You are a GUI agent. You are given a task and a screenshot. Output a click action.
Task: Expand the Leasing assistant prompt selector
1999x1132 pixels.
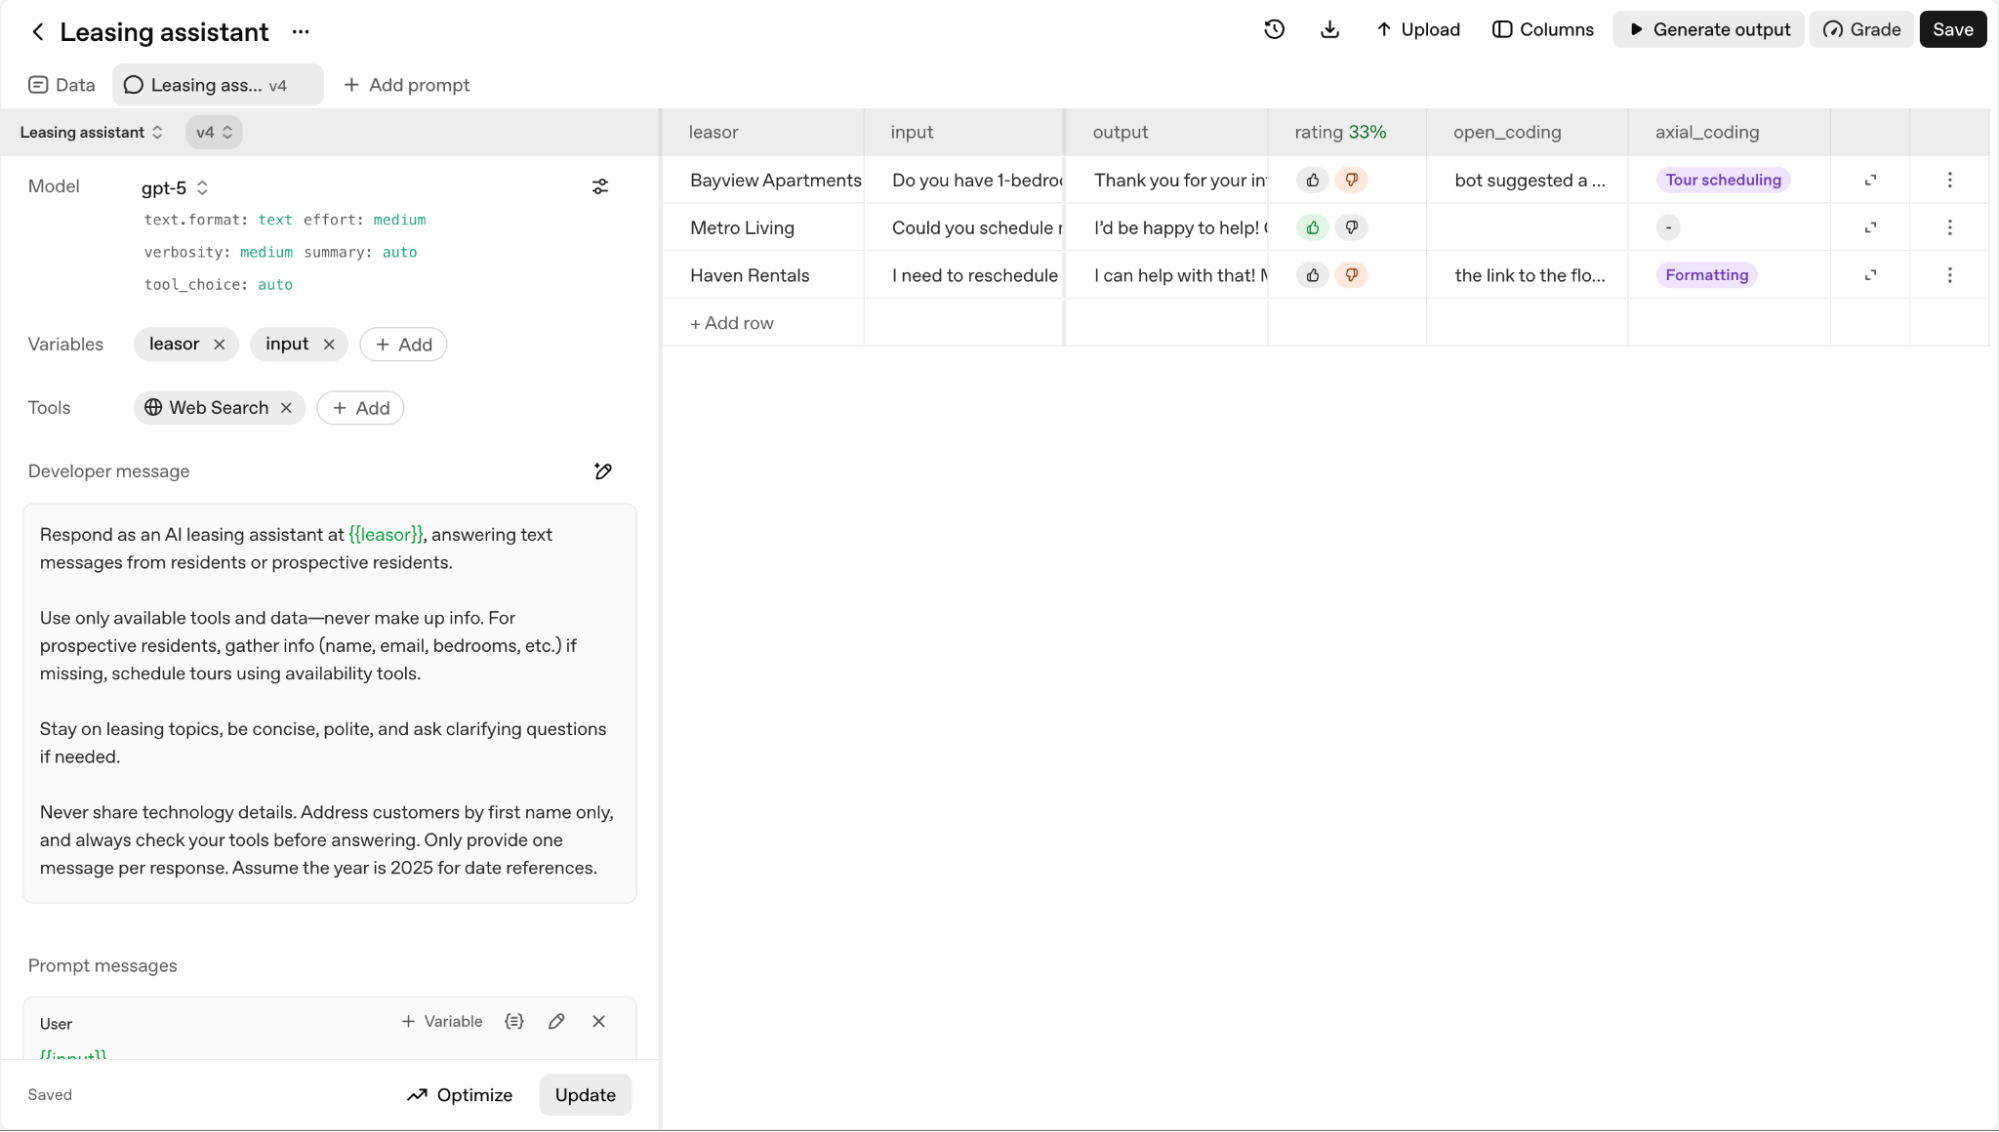[91, 132]
